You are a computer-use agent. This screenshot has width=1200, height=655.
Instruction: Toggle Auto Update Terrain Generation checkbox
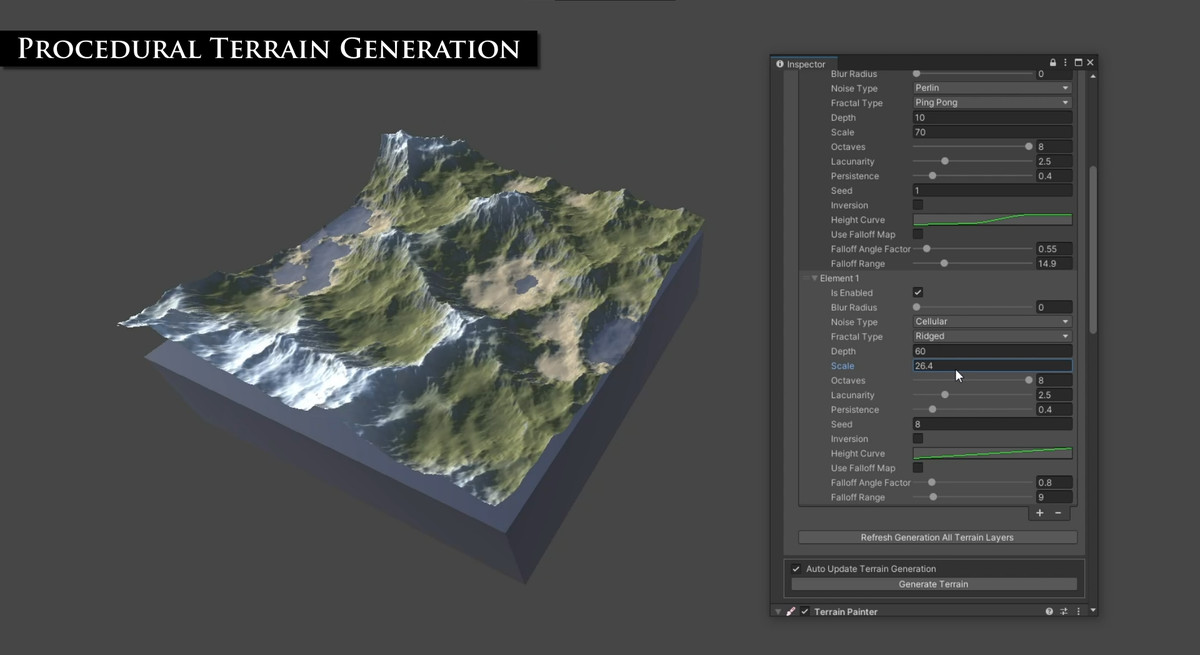coord(796,569)
